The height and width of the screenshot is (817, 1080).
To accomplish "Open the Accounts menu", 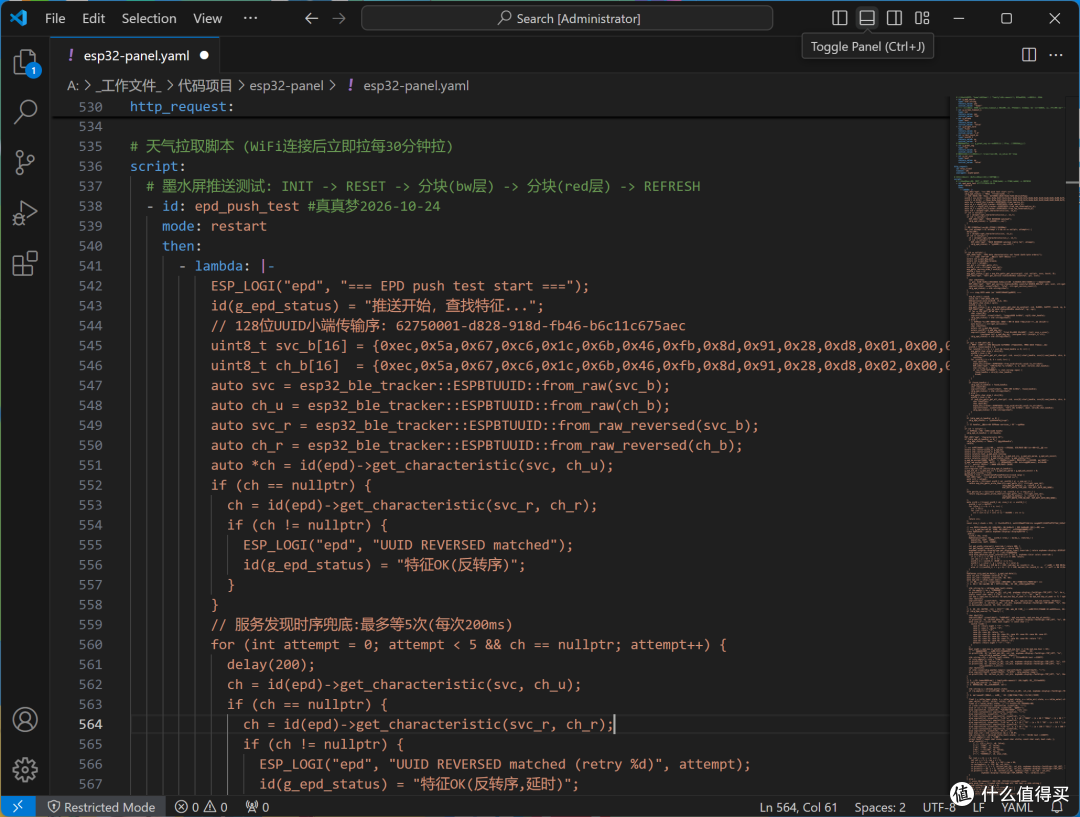I will point(25,719).
